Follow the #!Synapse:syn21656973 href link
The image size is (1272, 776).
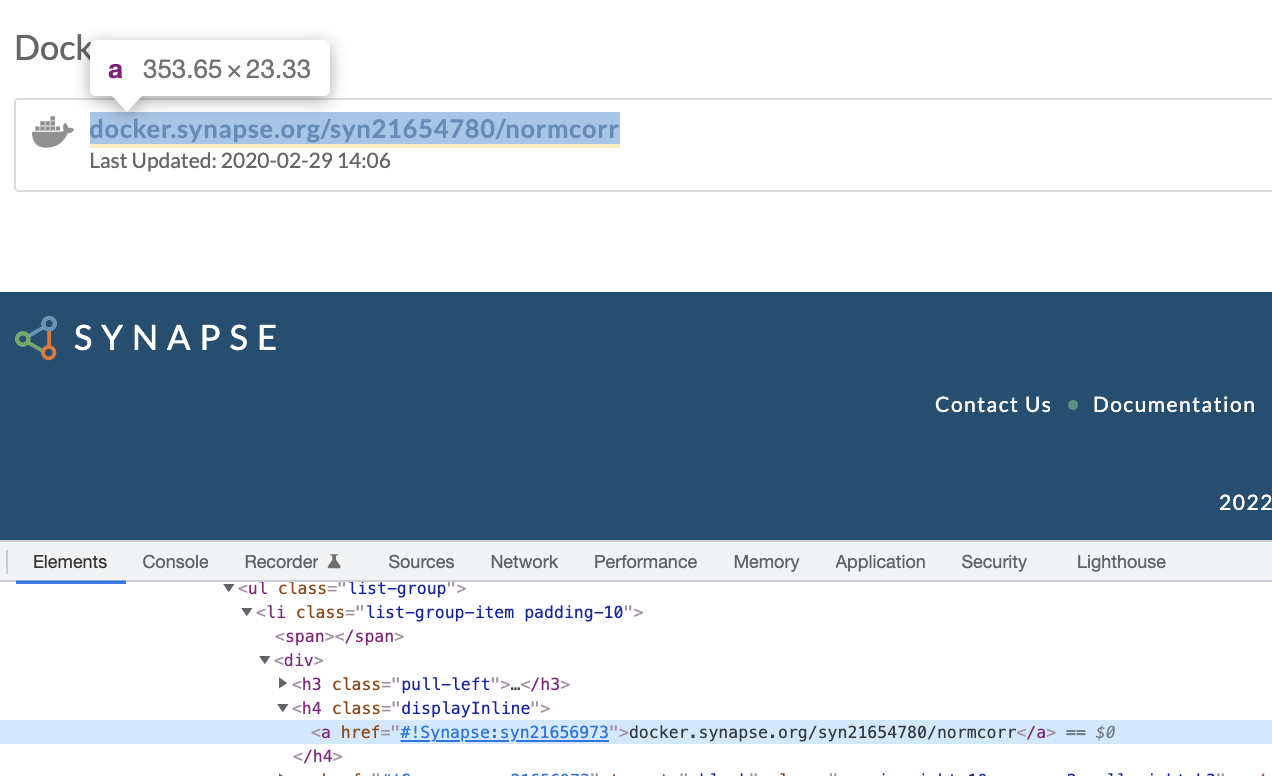504,732
